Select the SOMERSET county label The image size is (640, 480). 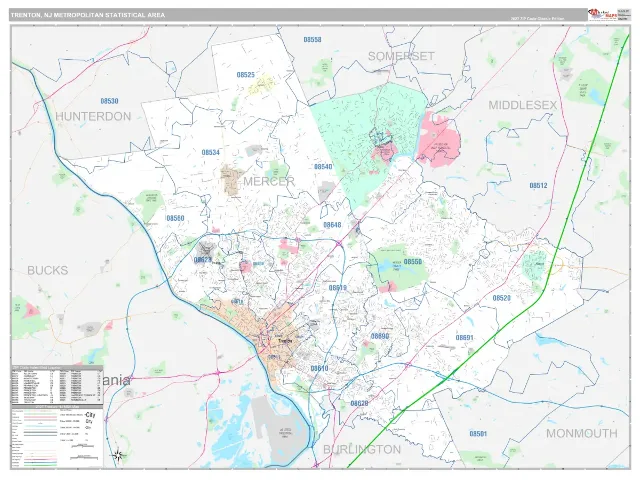tap(401, 56)
